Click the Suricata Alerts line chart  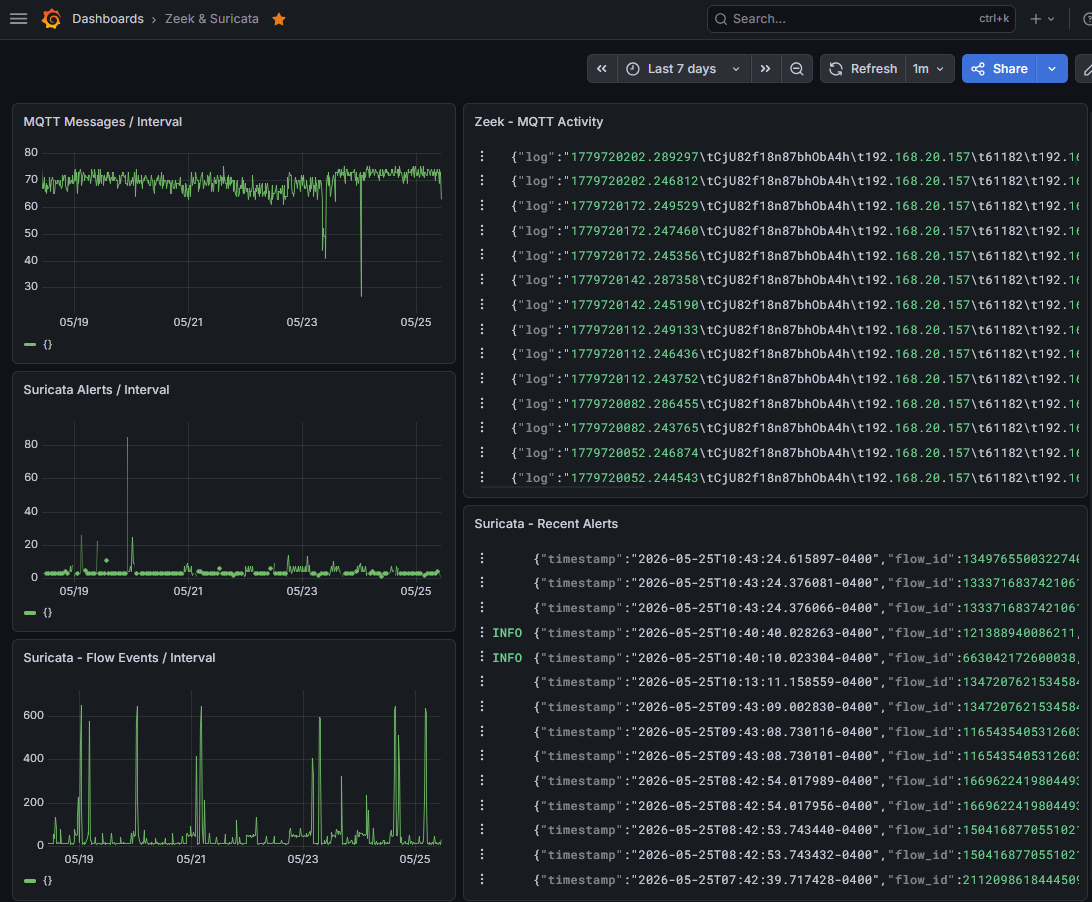point(241,500)
